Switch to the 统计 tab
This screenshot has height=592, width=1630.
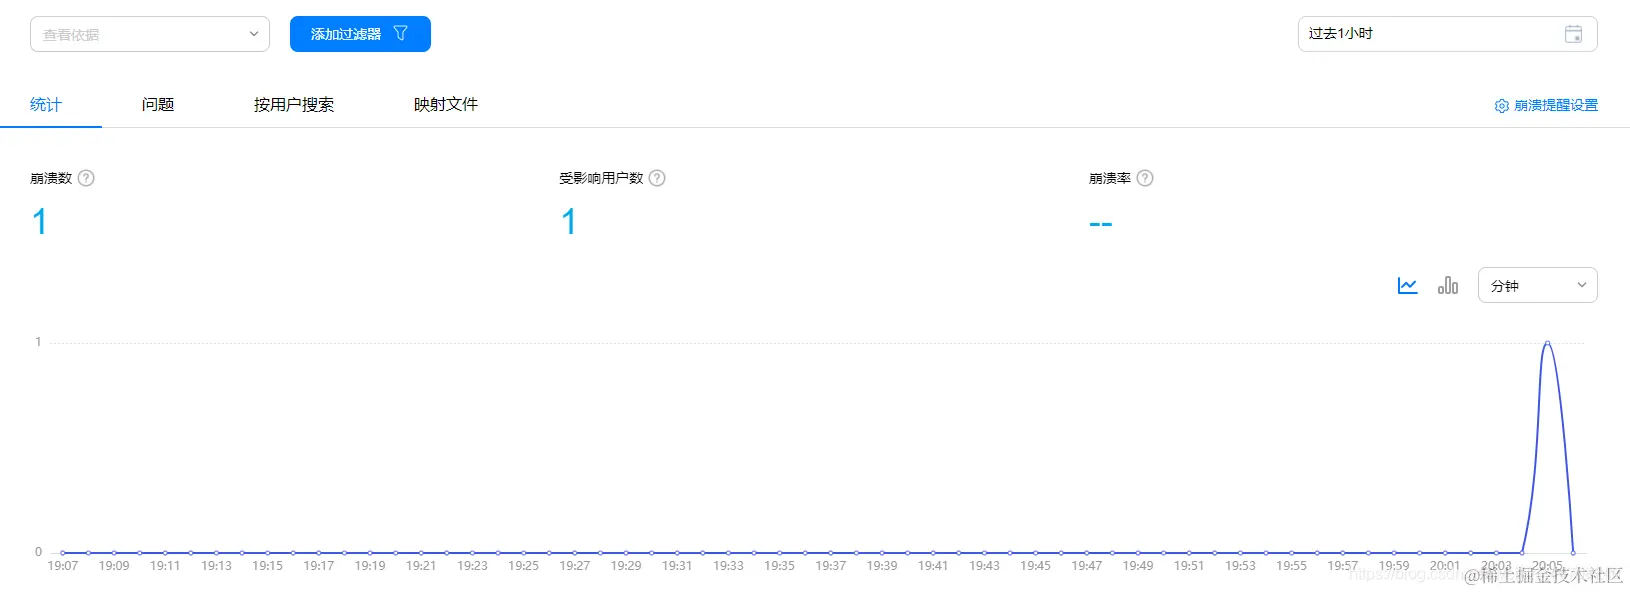46,104
